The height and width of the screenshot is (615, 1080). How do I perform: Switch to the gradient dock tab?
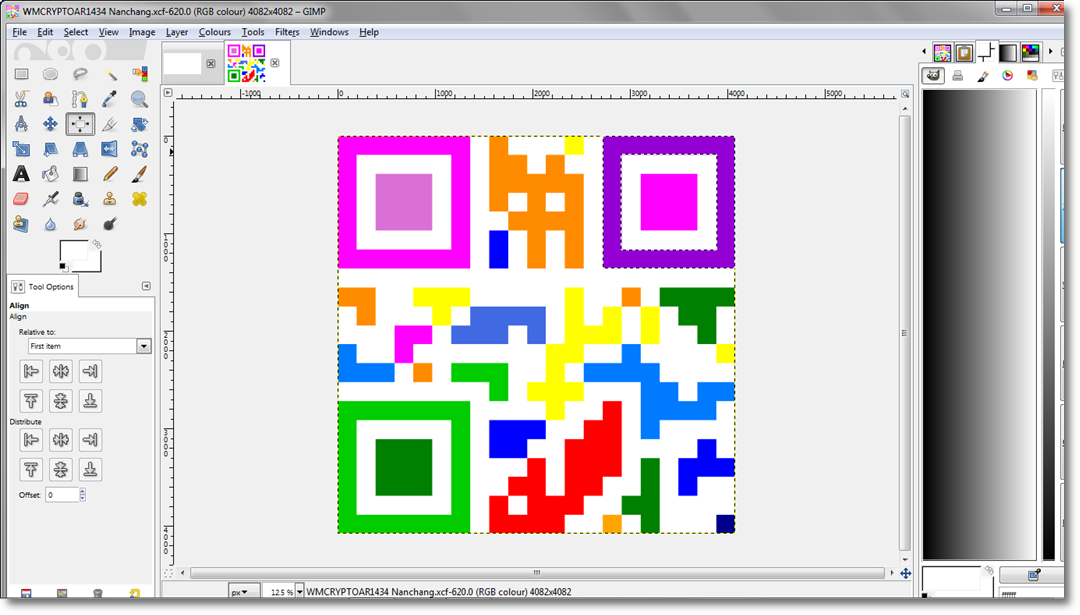[x=1008, y=52]
